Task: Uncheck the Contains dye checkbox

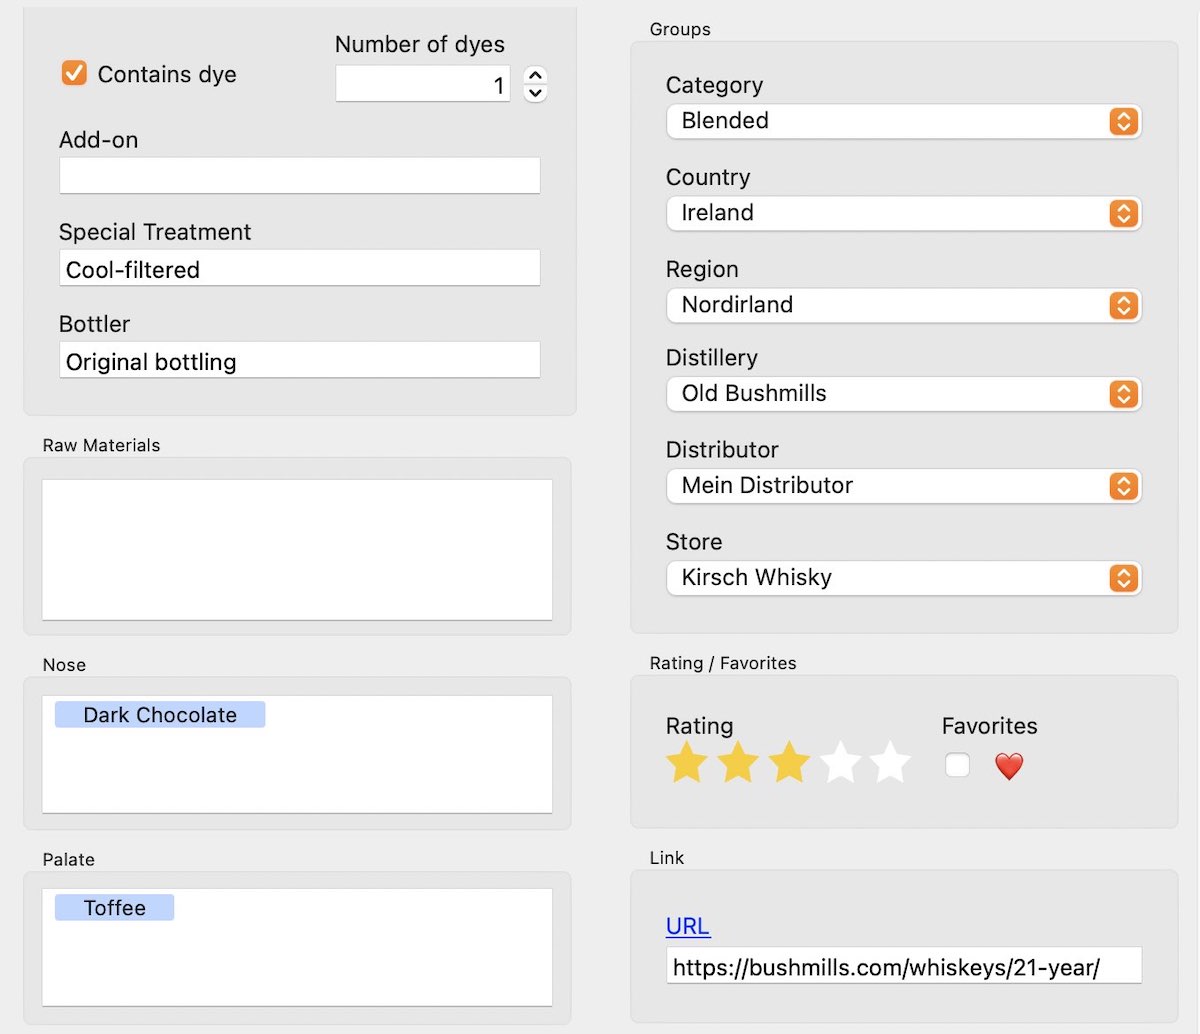Action: point(75,73)
